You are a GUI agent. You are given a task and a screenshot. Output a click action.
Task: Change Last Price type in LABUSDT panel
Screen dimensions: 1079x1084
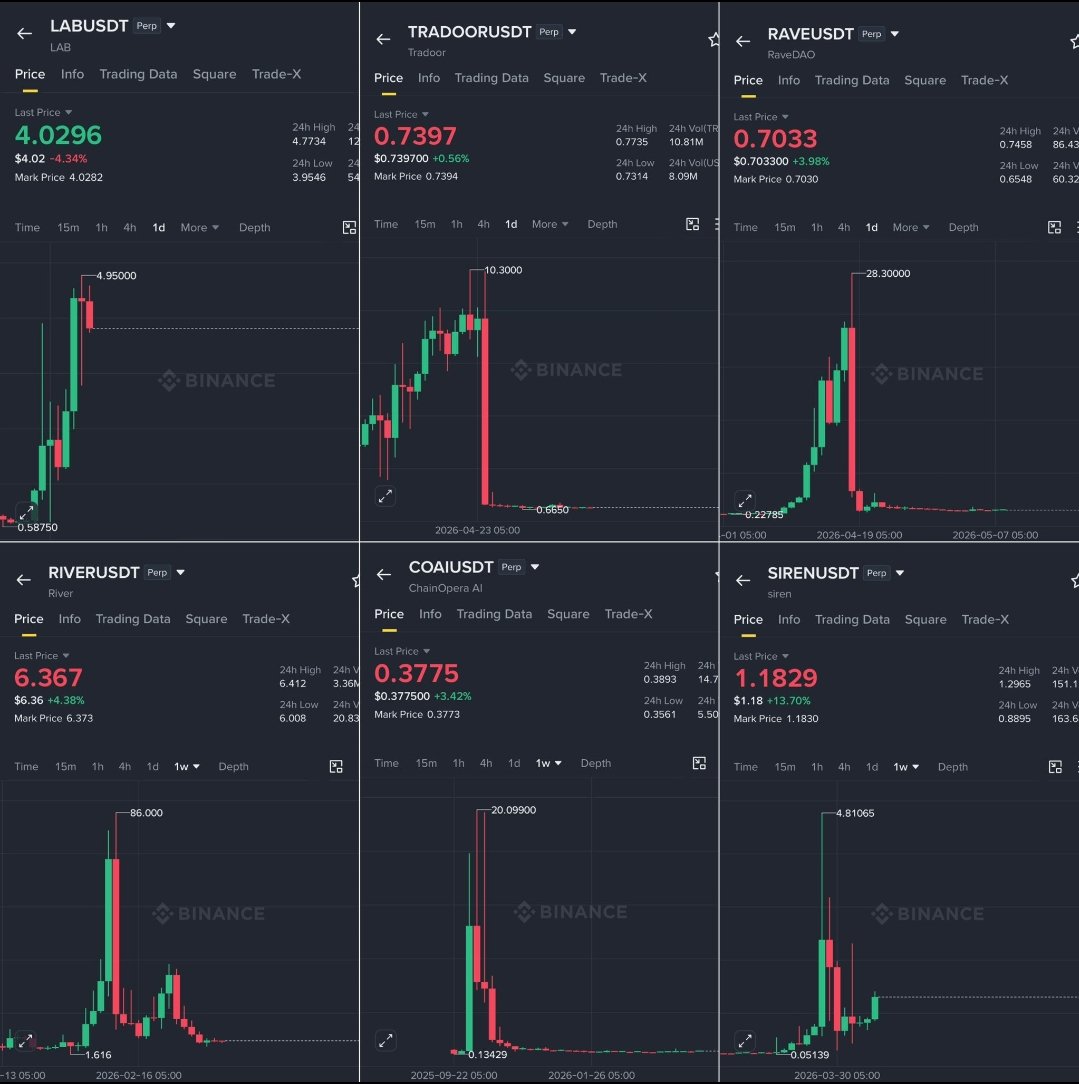[44, 112]
